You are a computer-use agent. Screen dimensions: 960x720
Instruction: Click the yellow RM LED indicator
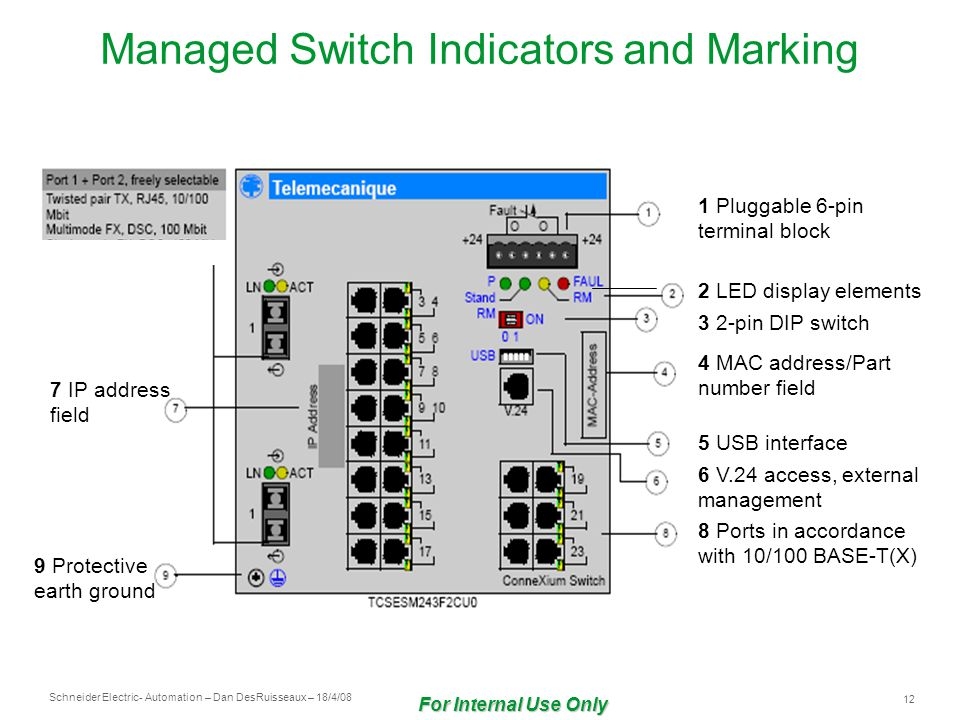point(544,283)
